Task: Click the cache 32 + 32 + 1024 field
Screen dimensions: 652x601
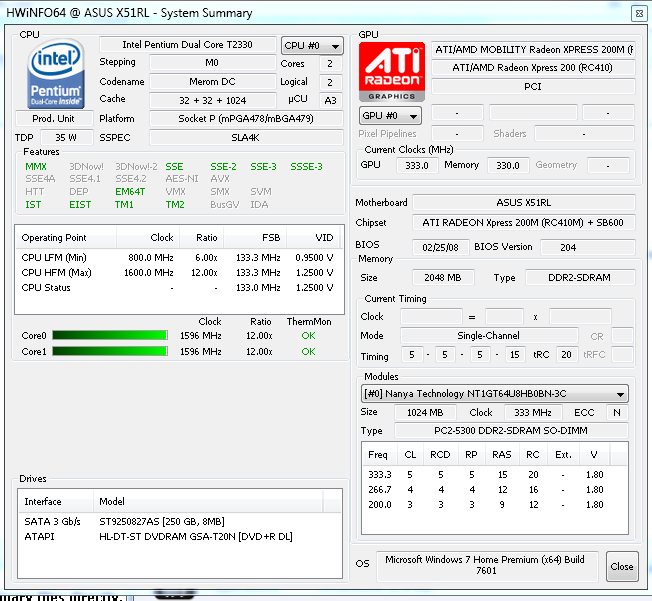Action: tap(212, 100)
